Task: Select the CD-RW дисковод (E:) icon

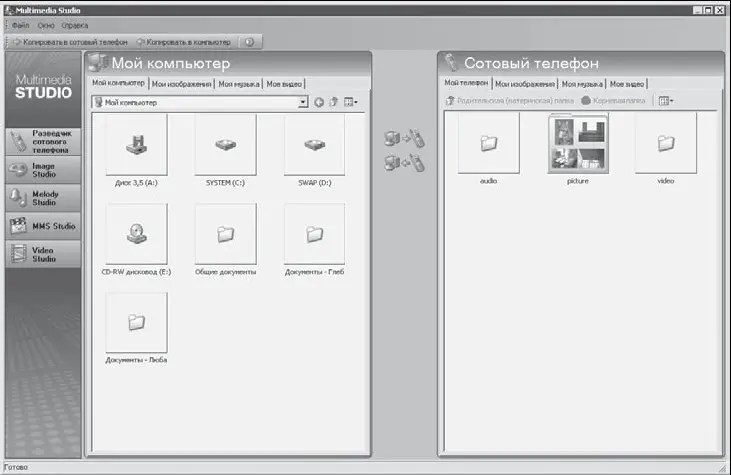Action: [137, 234]
